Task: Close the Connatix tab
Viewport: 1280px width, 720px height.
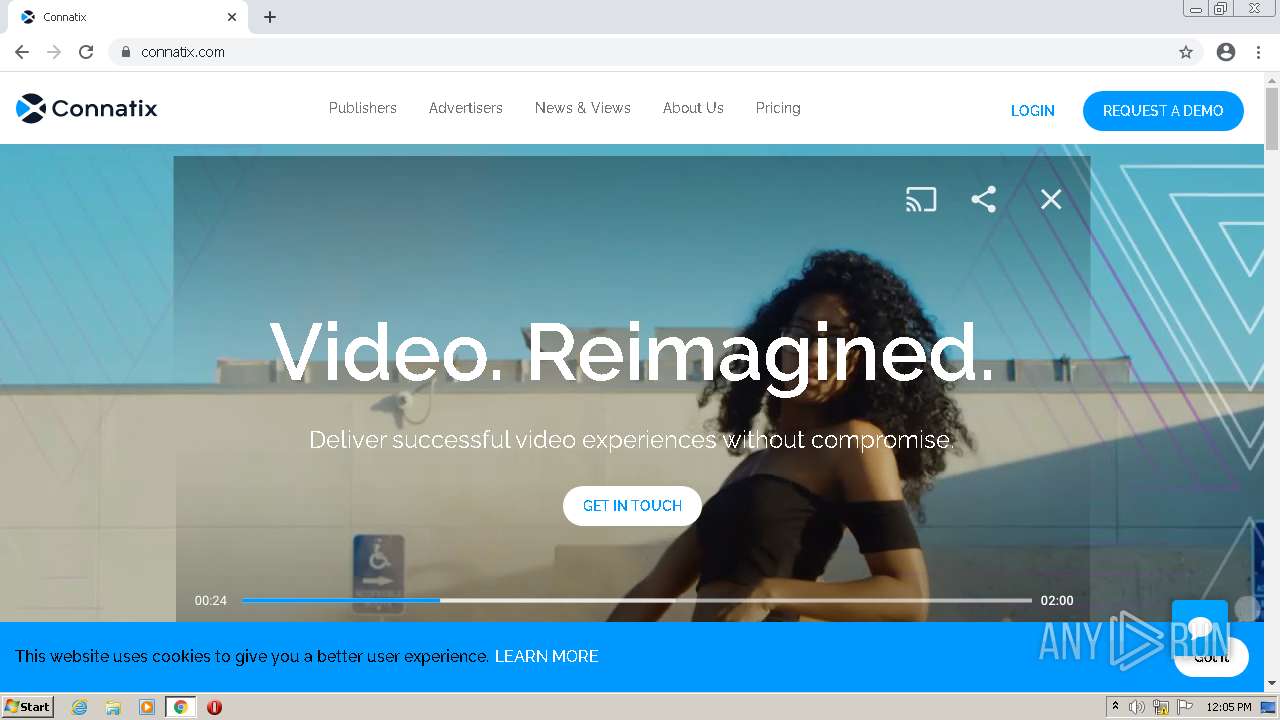Action: [x=232, y=17]
